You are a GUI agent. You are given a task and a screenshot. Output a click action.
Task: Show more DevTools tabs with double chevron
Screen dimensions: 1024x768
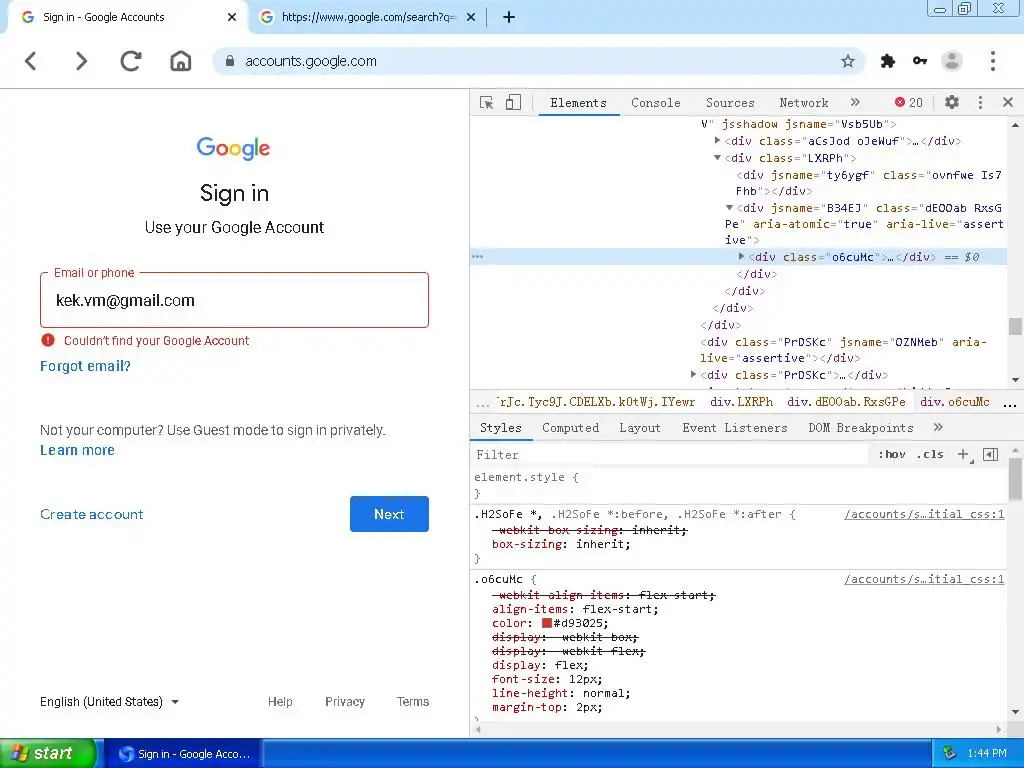coord(855,103)
